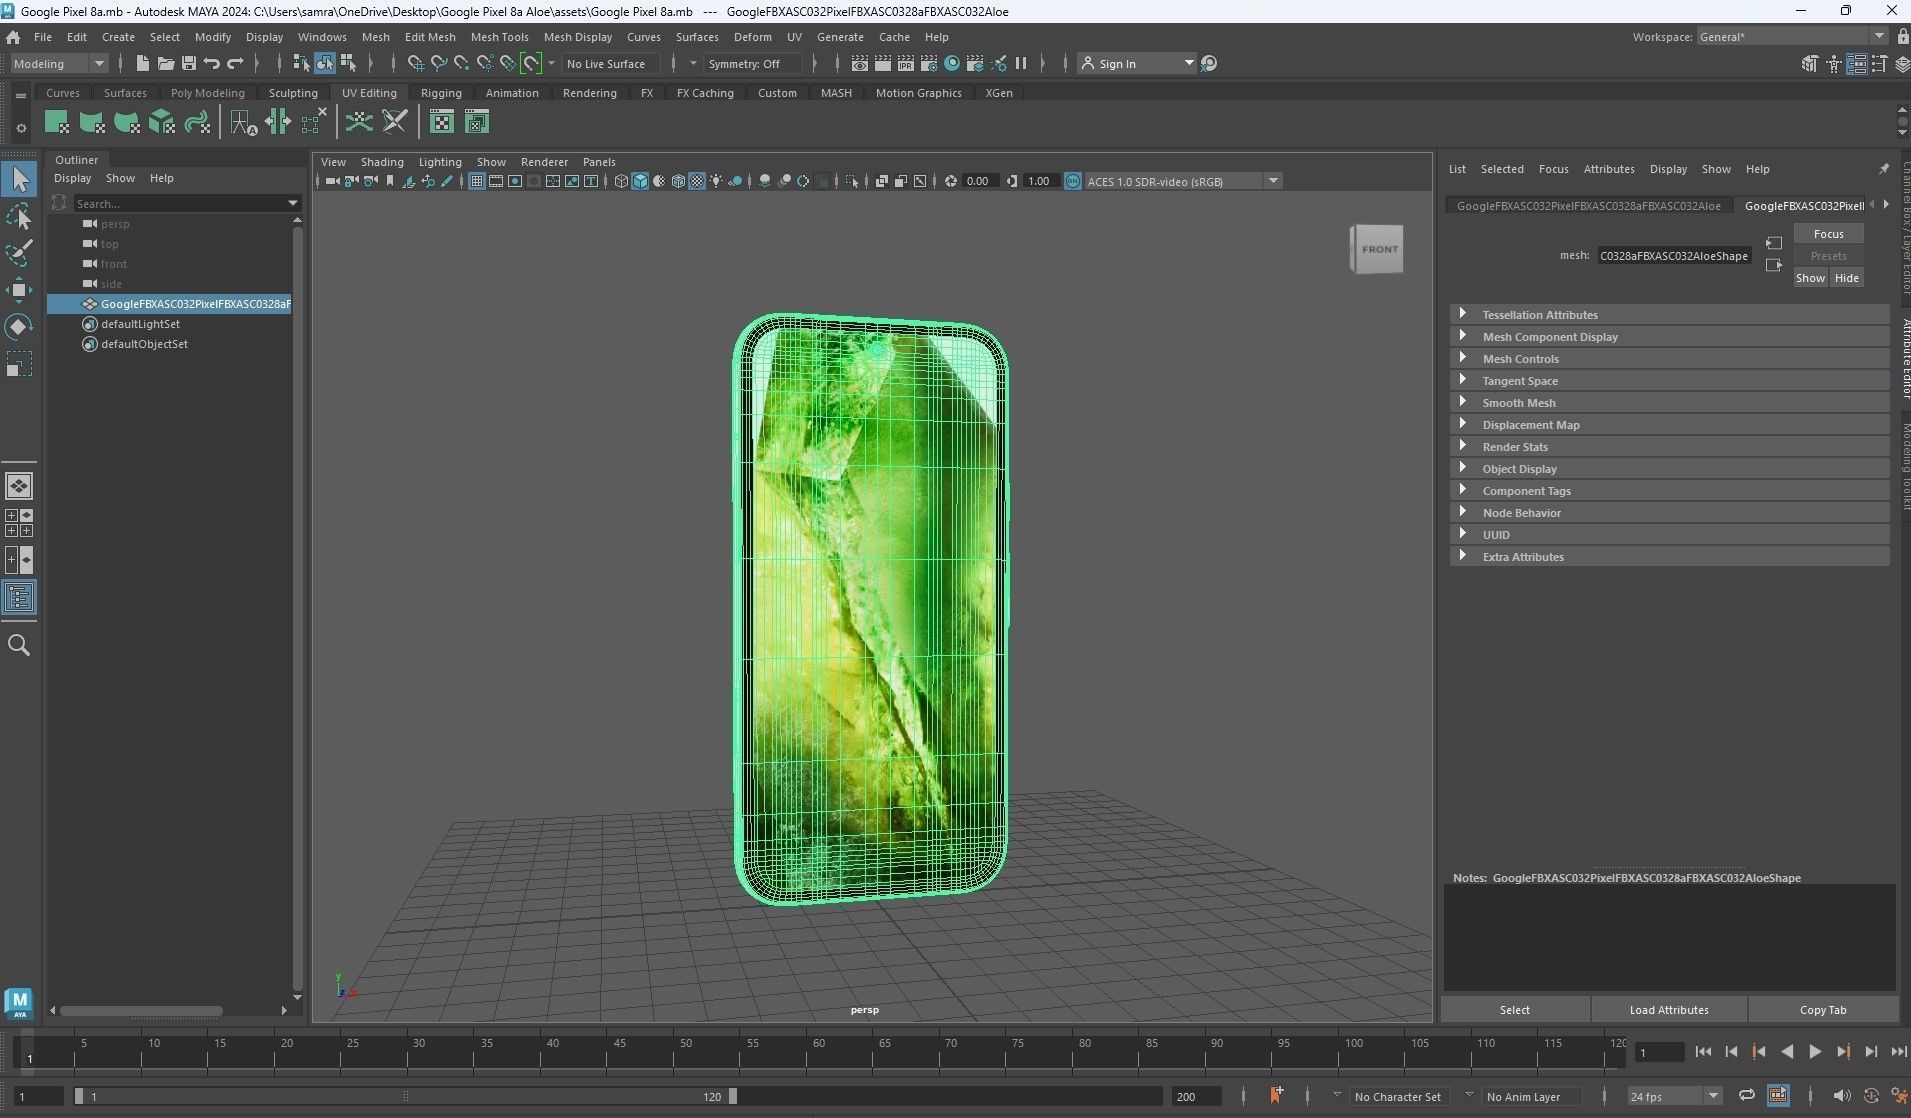Open the UV Editor shelf icon
Screen dimensions: 1911x1118
[x=441, y=122]
